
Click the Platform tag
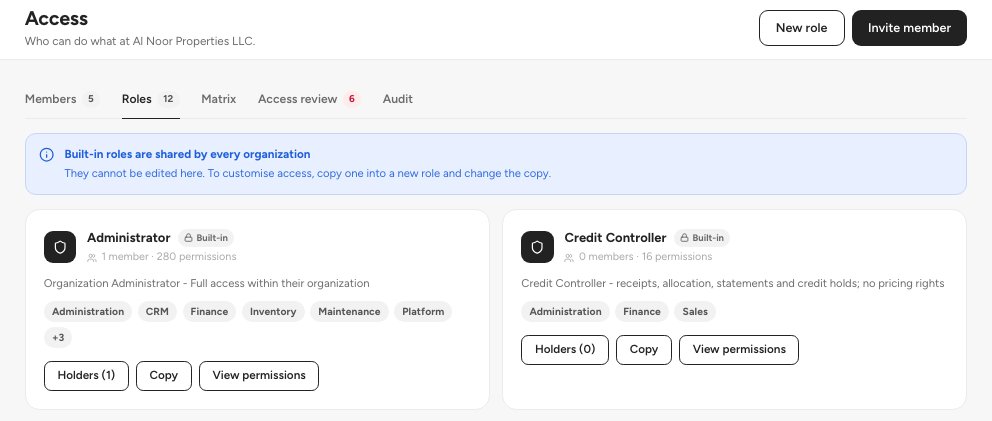[423, 311]
